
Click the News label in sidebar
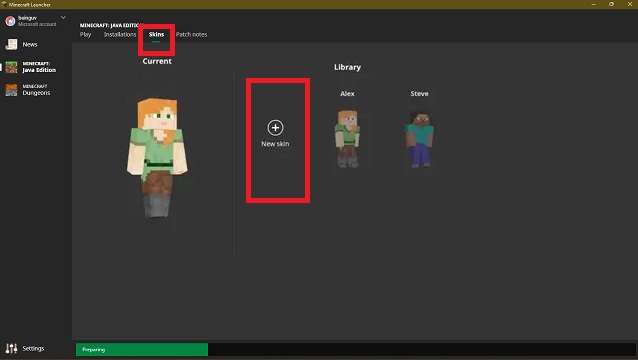[x=30, y=44]
